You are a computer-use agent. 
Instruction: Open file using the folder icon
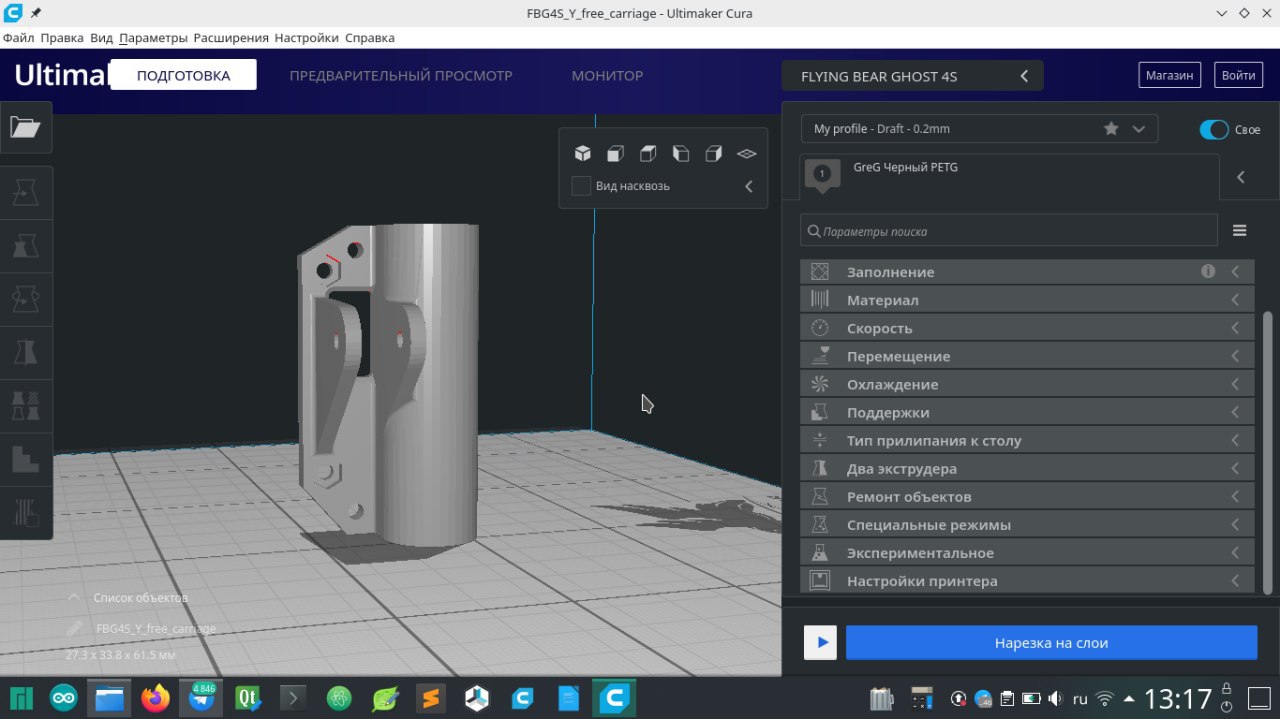point(25,127)
